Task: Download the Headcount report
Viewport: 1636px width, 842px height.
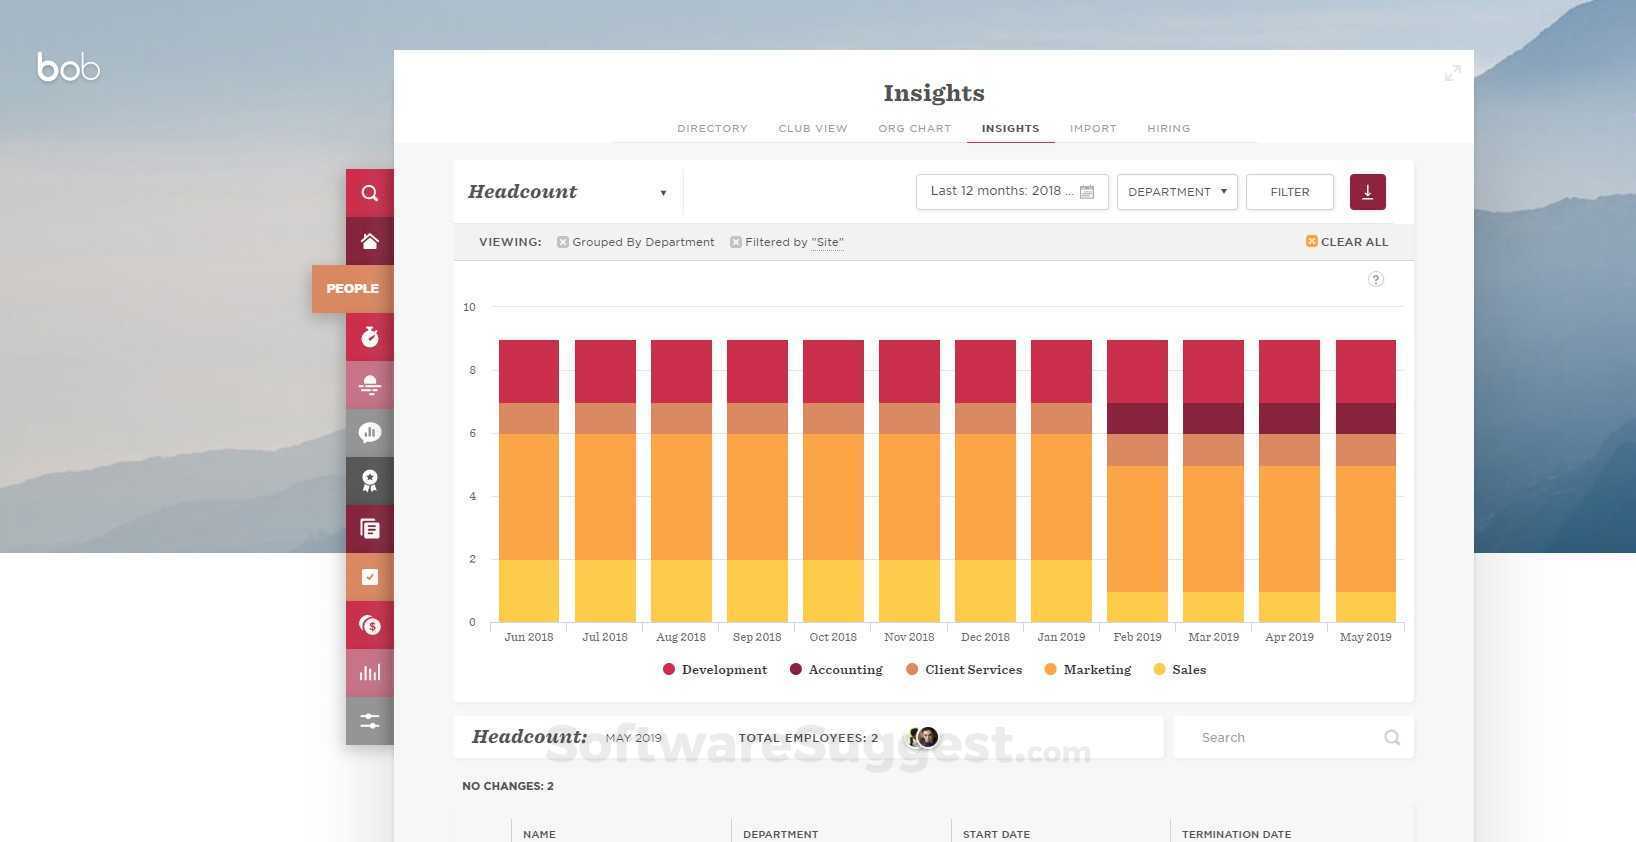Action: click(1367, 192)
